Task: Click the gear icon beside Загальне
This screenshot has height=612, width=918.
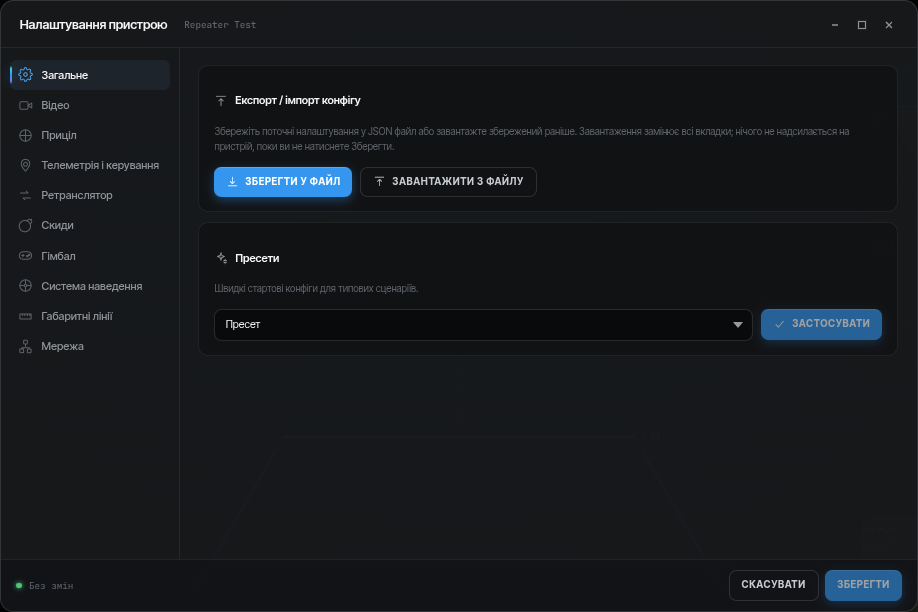Action: pos(25,75)
